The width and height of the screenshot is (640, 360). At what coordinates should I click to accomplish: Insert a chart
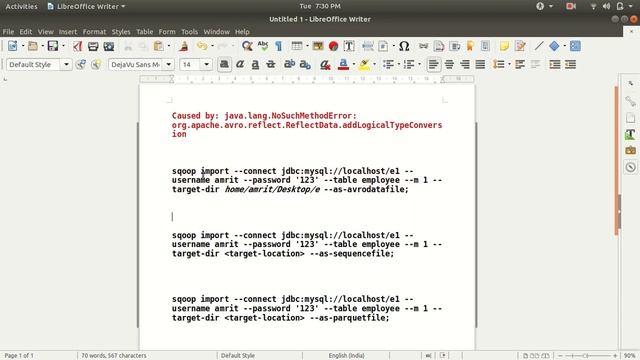(333, 46)
